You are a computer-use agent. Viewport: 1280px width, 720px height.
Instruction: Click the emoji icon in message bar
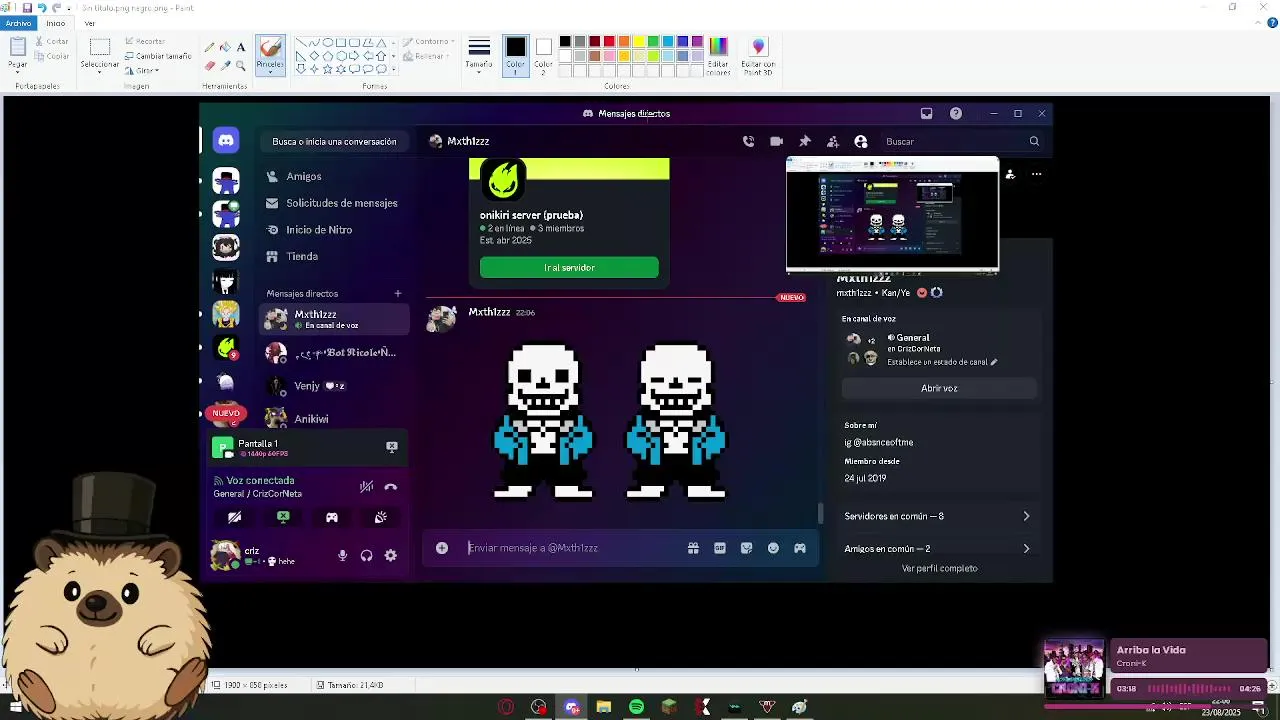click(x=773, y=548)
